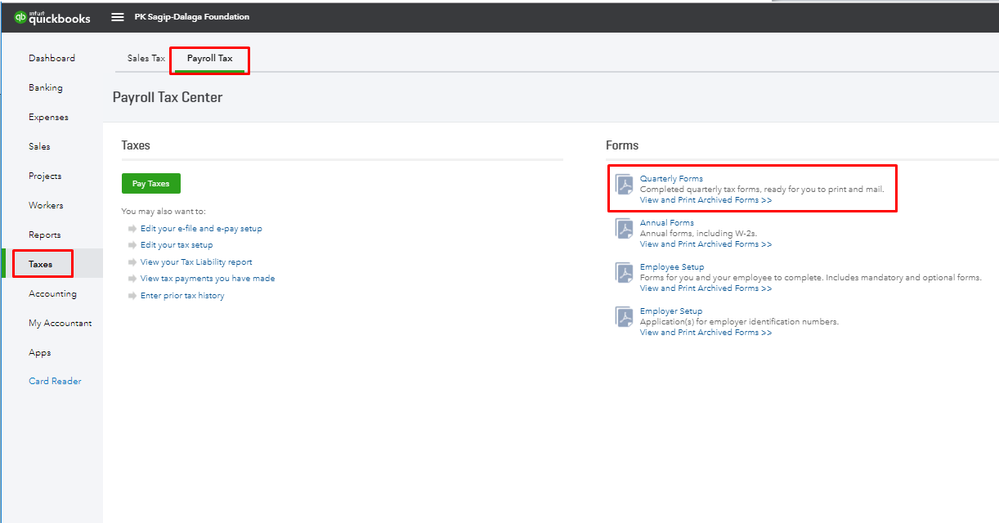This screenshot has width=999, height=523.
Task: Click arrow icon beside Edit your e-file setup
Action: pos(132,228)
